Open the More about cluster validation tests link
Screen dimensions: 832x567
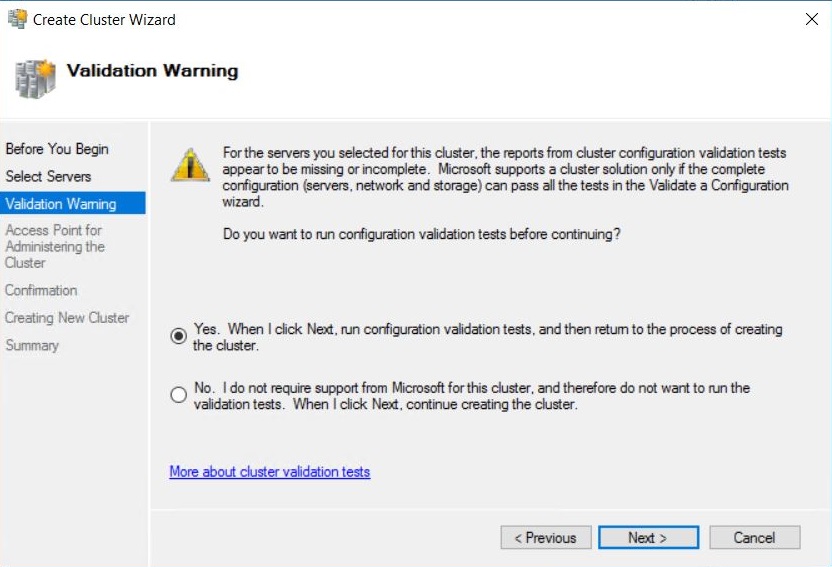tap(270, 472)
